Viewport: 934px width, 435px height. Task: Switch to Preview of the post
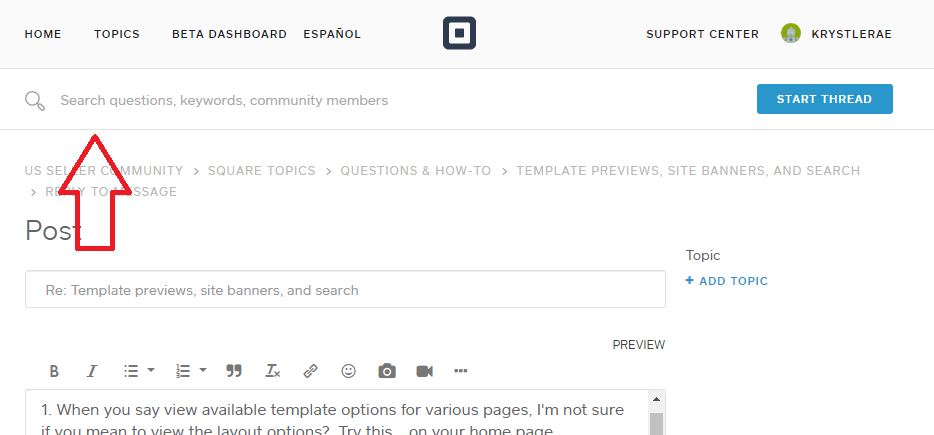[638, 345]
